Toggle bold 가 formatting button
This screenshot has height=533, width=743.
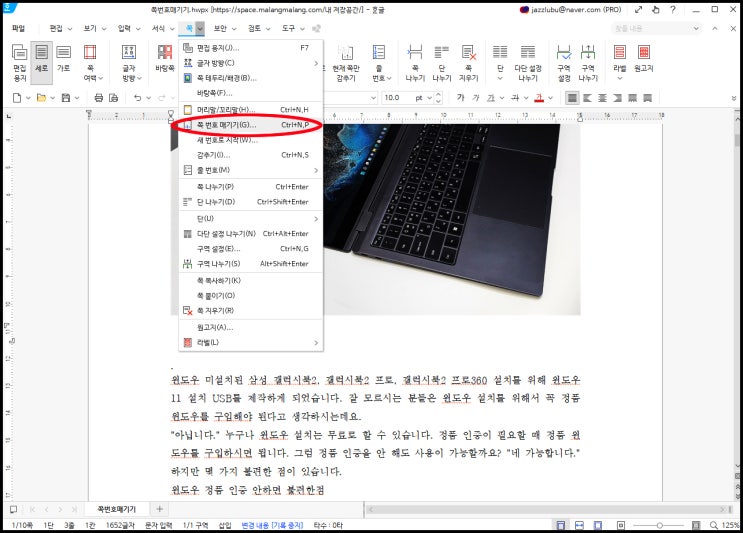[461, 98]
